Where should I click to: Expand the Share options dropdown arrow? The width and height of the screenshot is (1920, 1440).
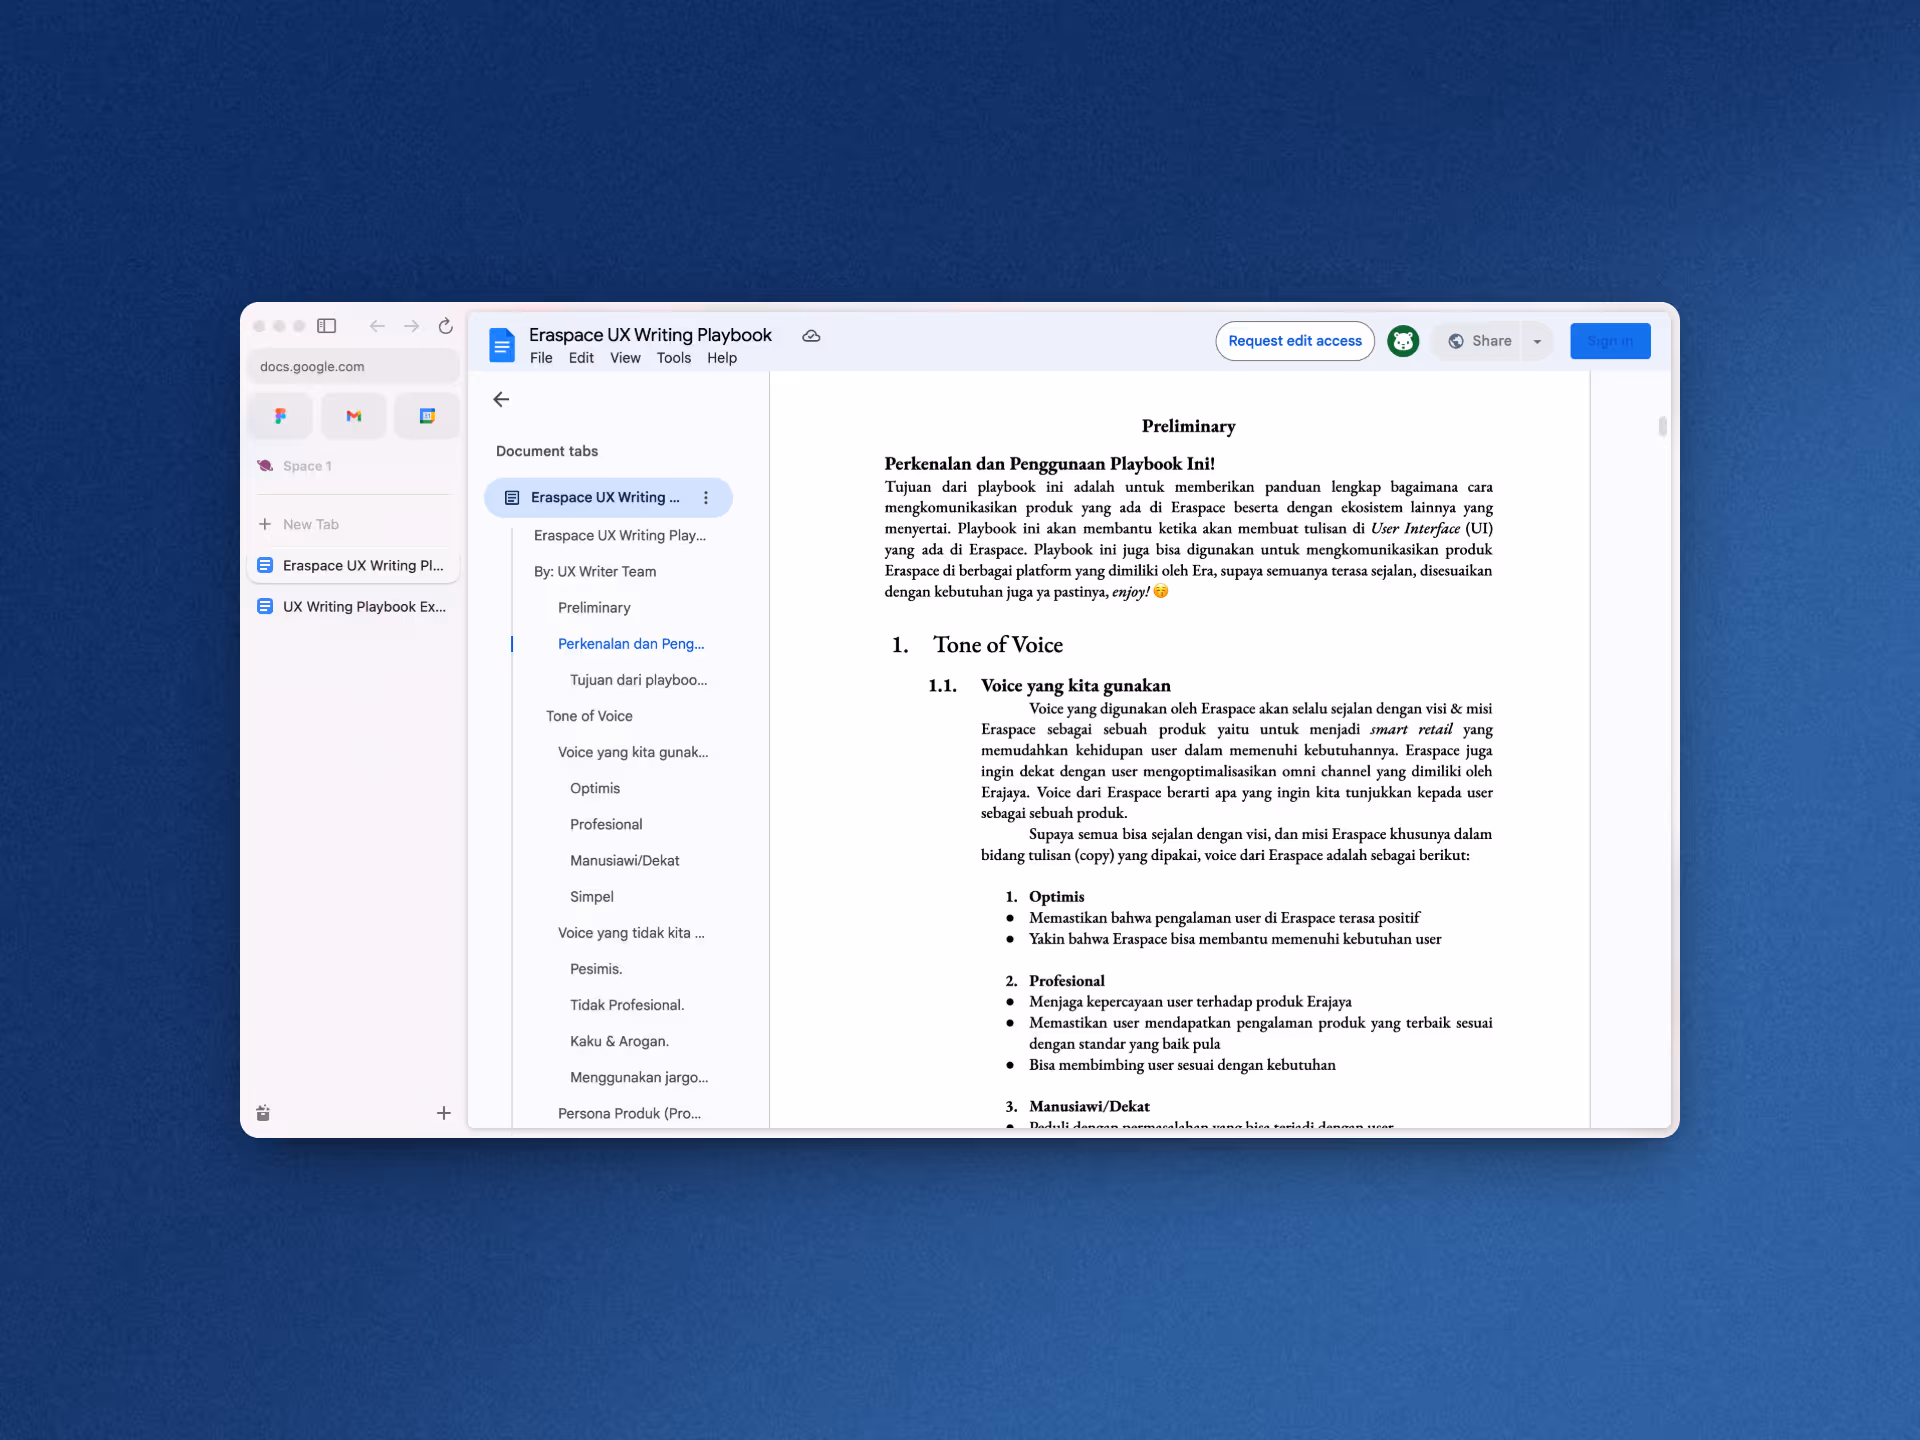tap(1537, 341)
